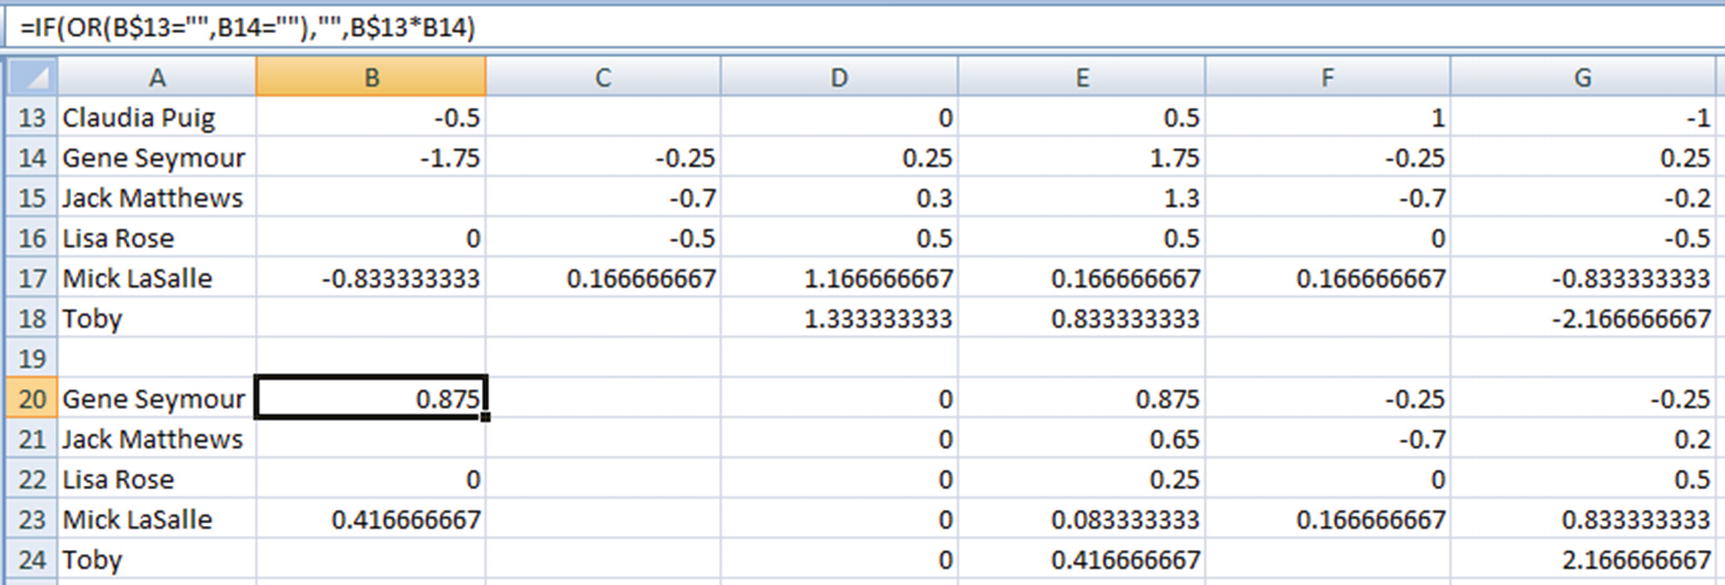
Task: Select column G header
Action: (1582, 77)
